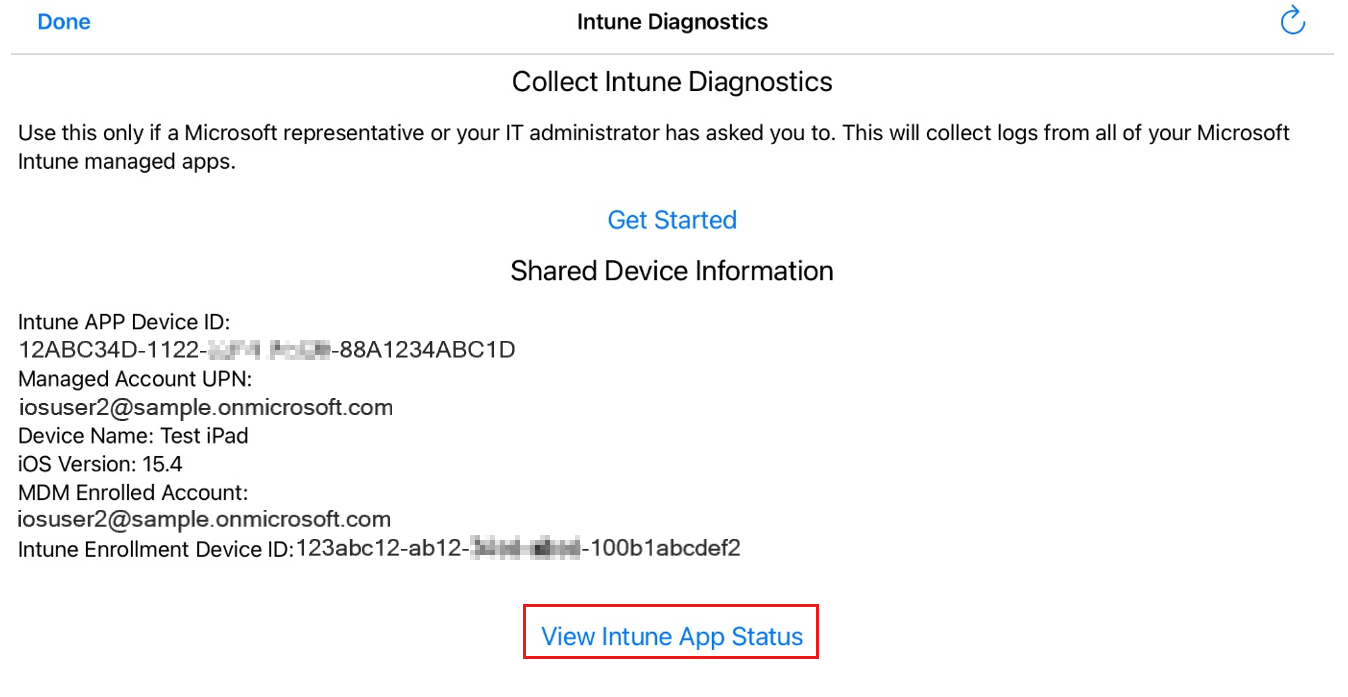Tap the Get Started link
This screenshot has height=697, width=1348.
click(x=672, y=220)
